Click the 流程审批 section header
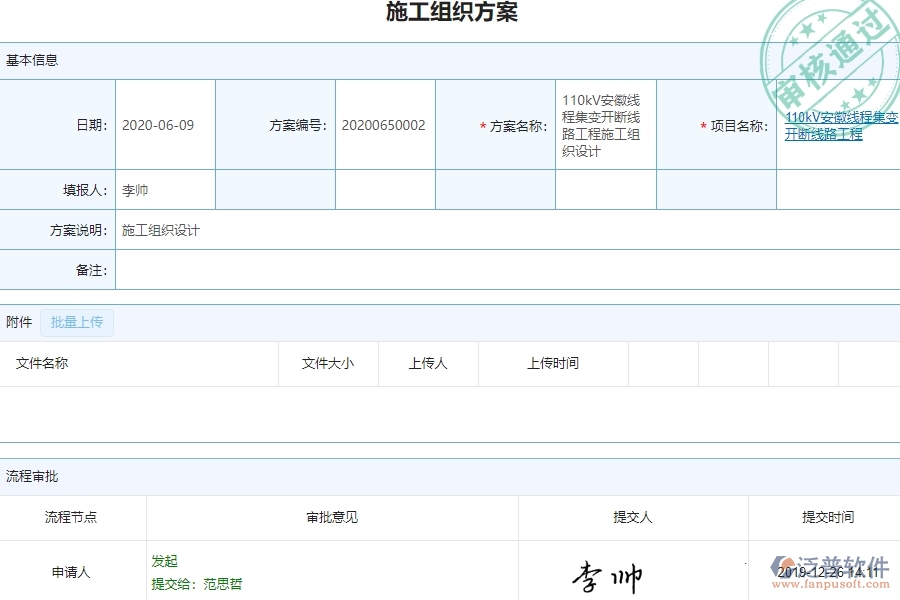The image size is (900, 600). pyautogui.click(x=30, y=476)
